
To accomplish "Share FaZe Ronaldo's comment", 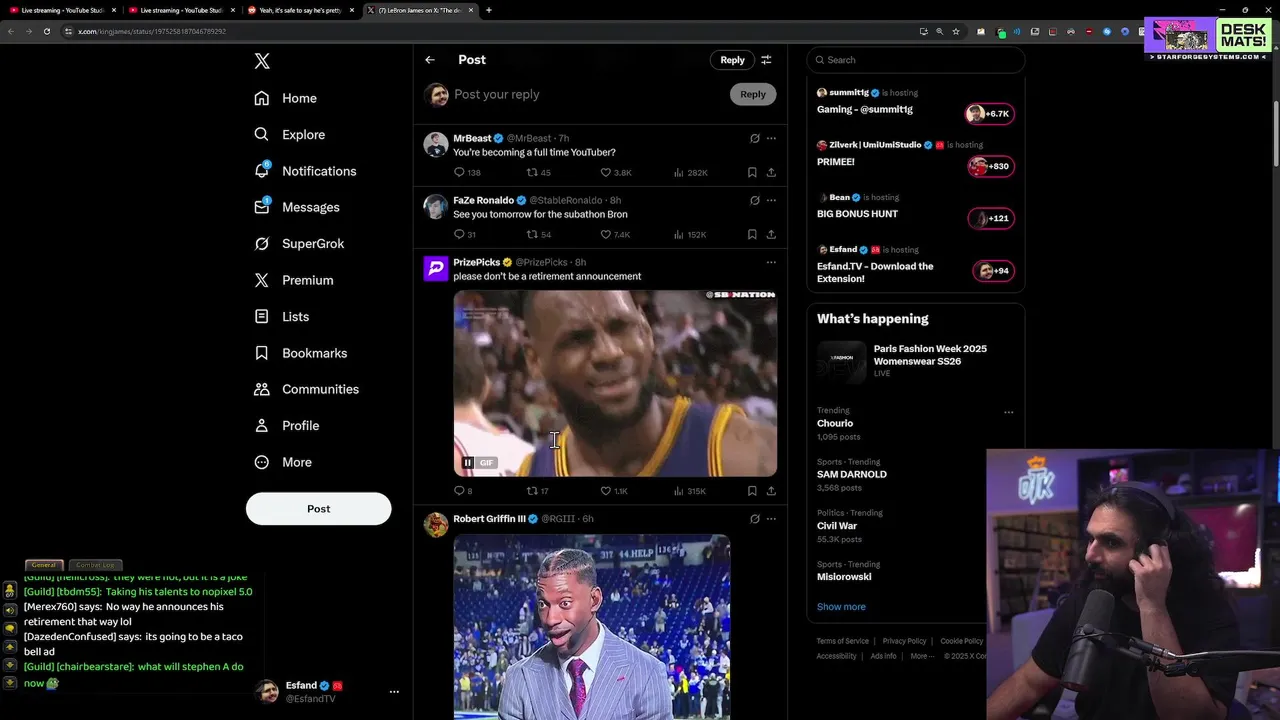I will (771, 234).
